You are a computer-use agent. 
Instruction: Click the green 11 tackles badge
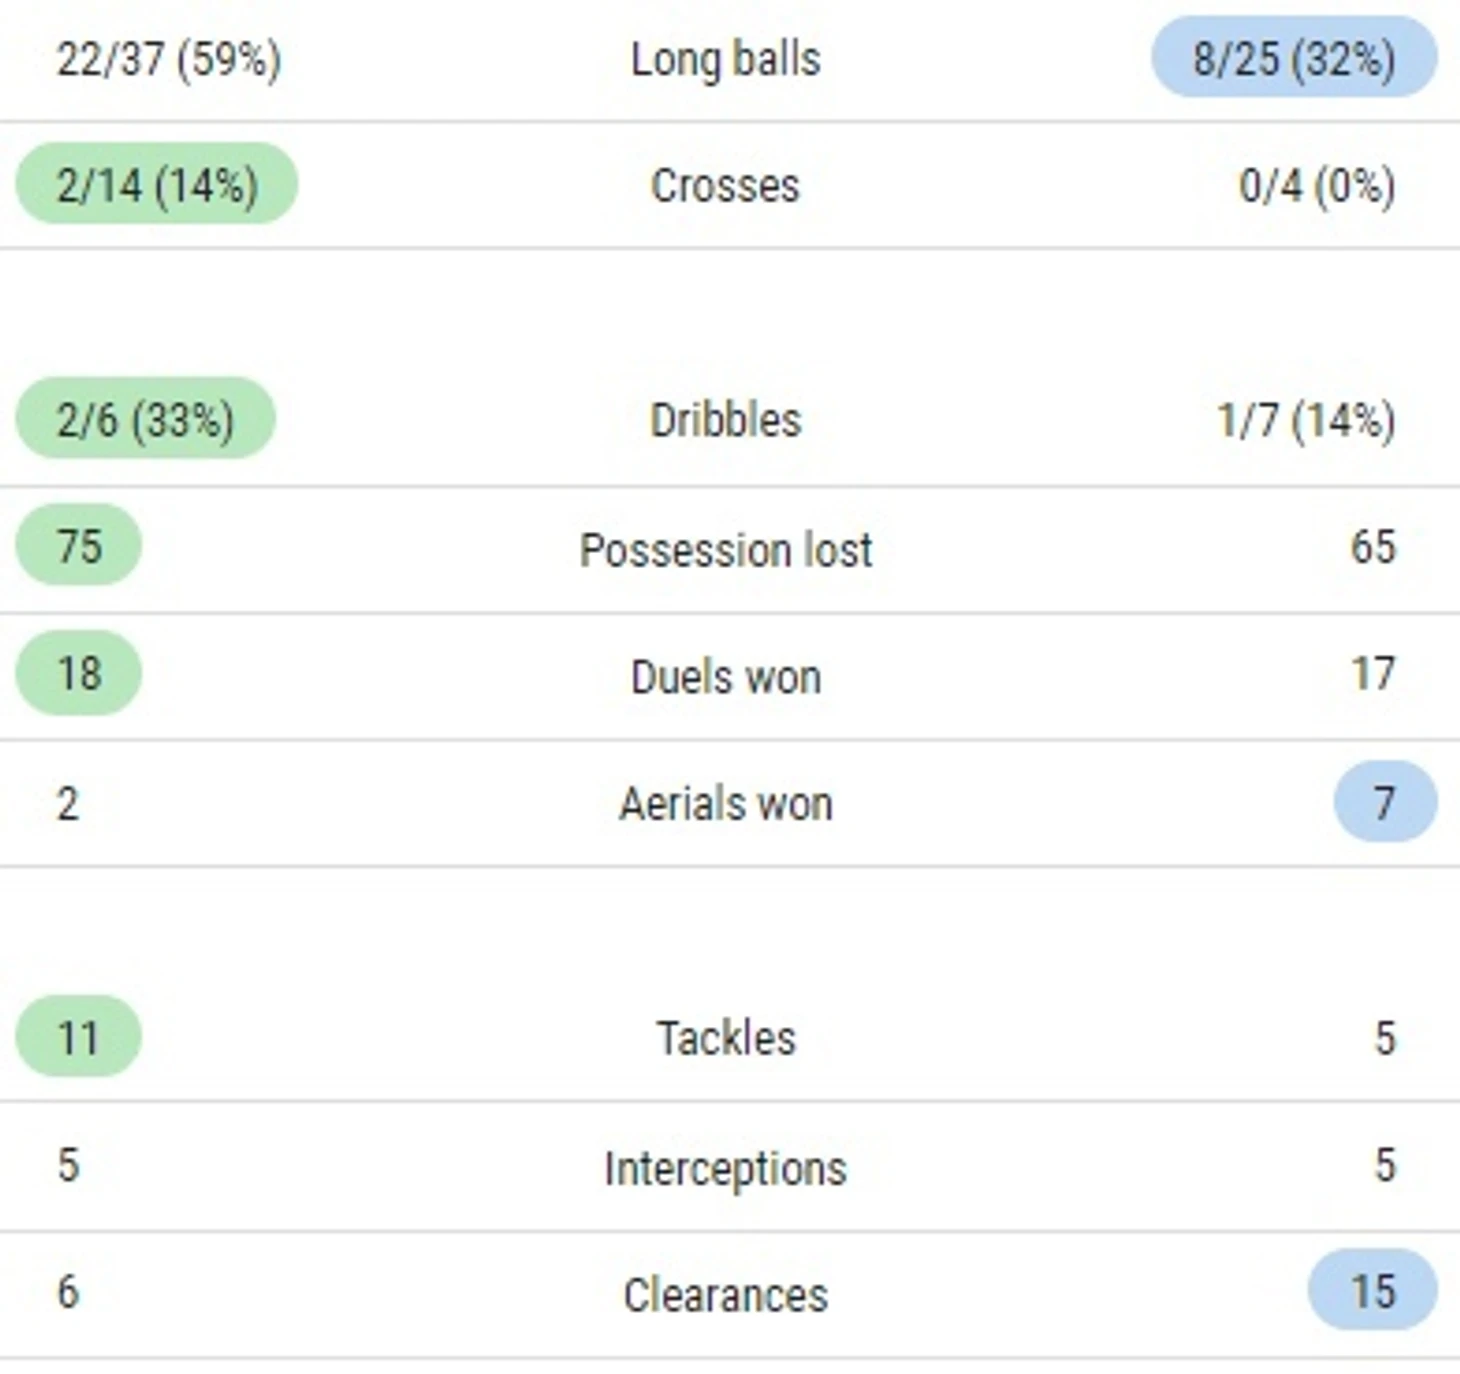point(79,1036)
